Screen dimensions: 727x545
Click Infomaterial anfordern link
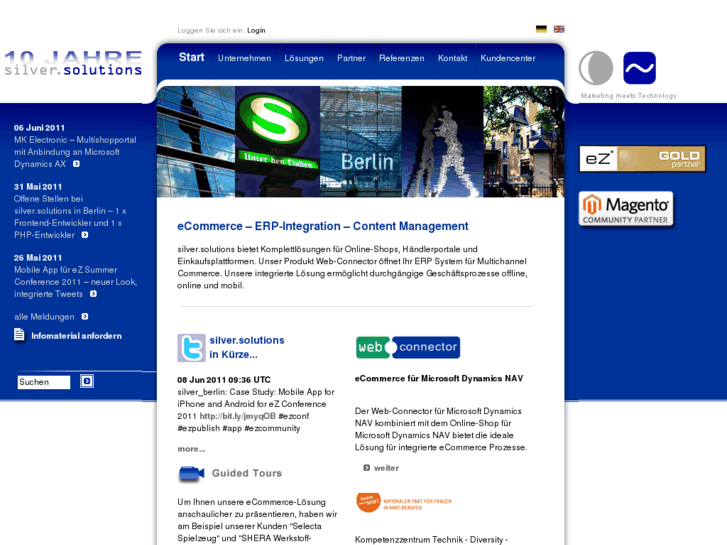pos(77,336)
